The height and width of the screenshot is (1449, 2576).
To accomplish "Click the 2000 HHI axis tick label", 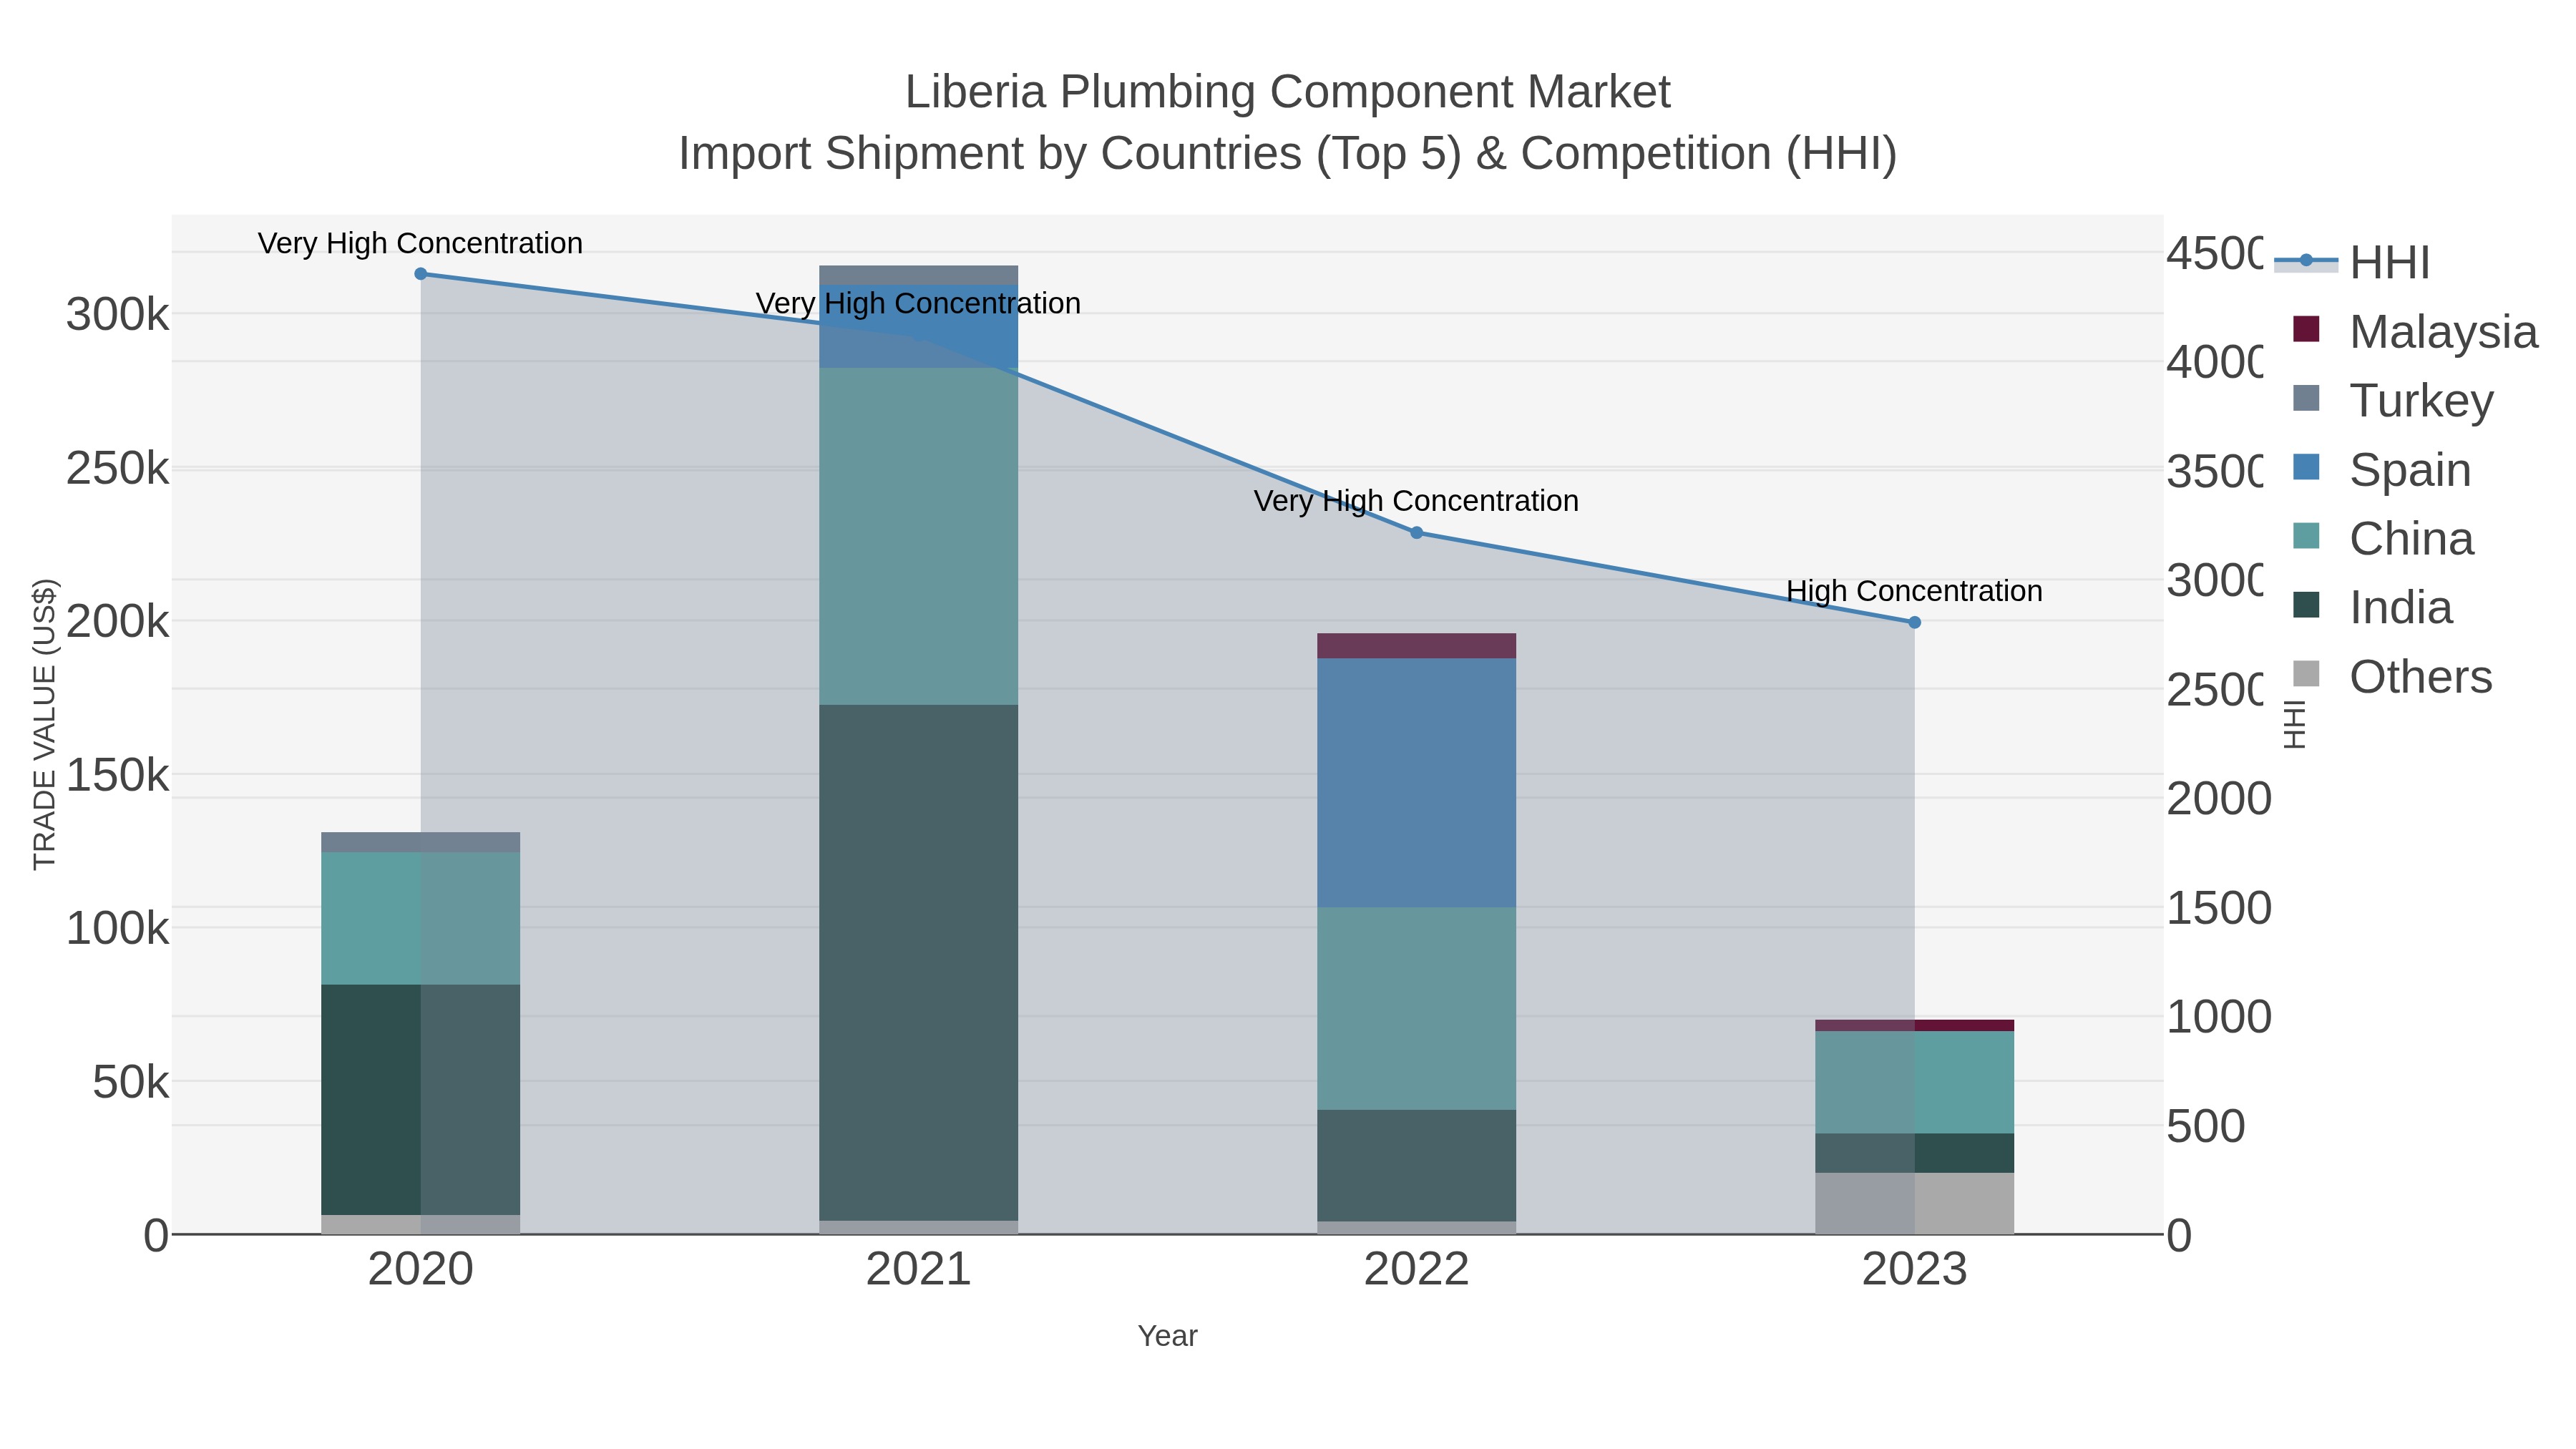I will click(2219, 799).
